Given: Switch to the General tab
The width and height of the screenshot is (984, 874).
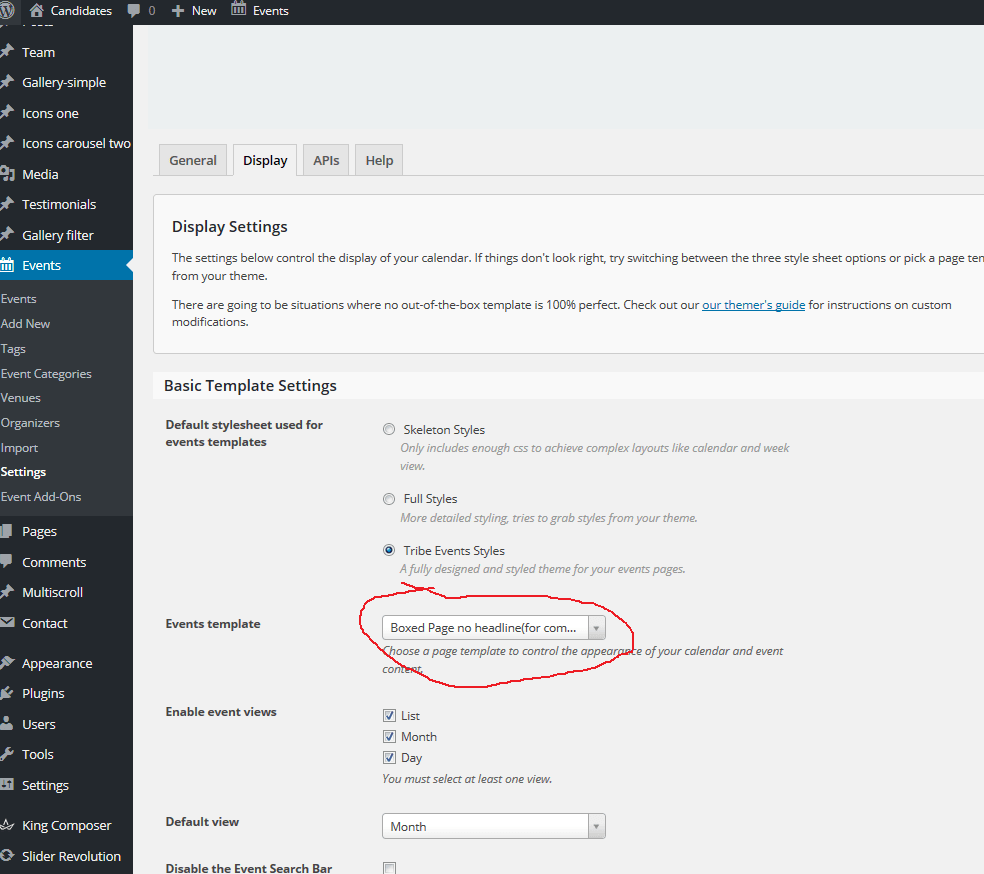Looking at the screenshot, I should (x=193, y=160).
